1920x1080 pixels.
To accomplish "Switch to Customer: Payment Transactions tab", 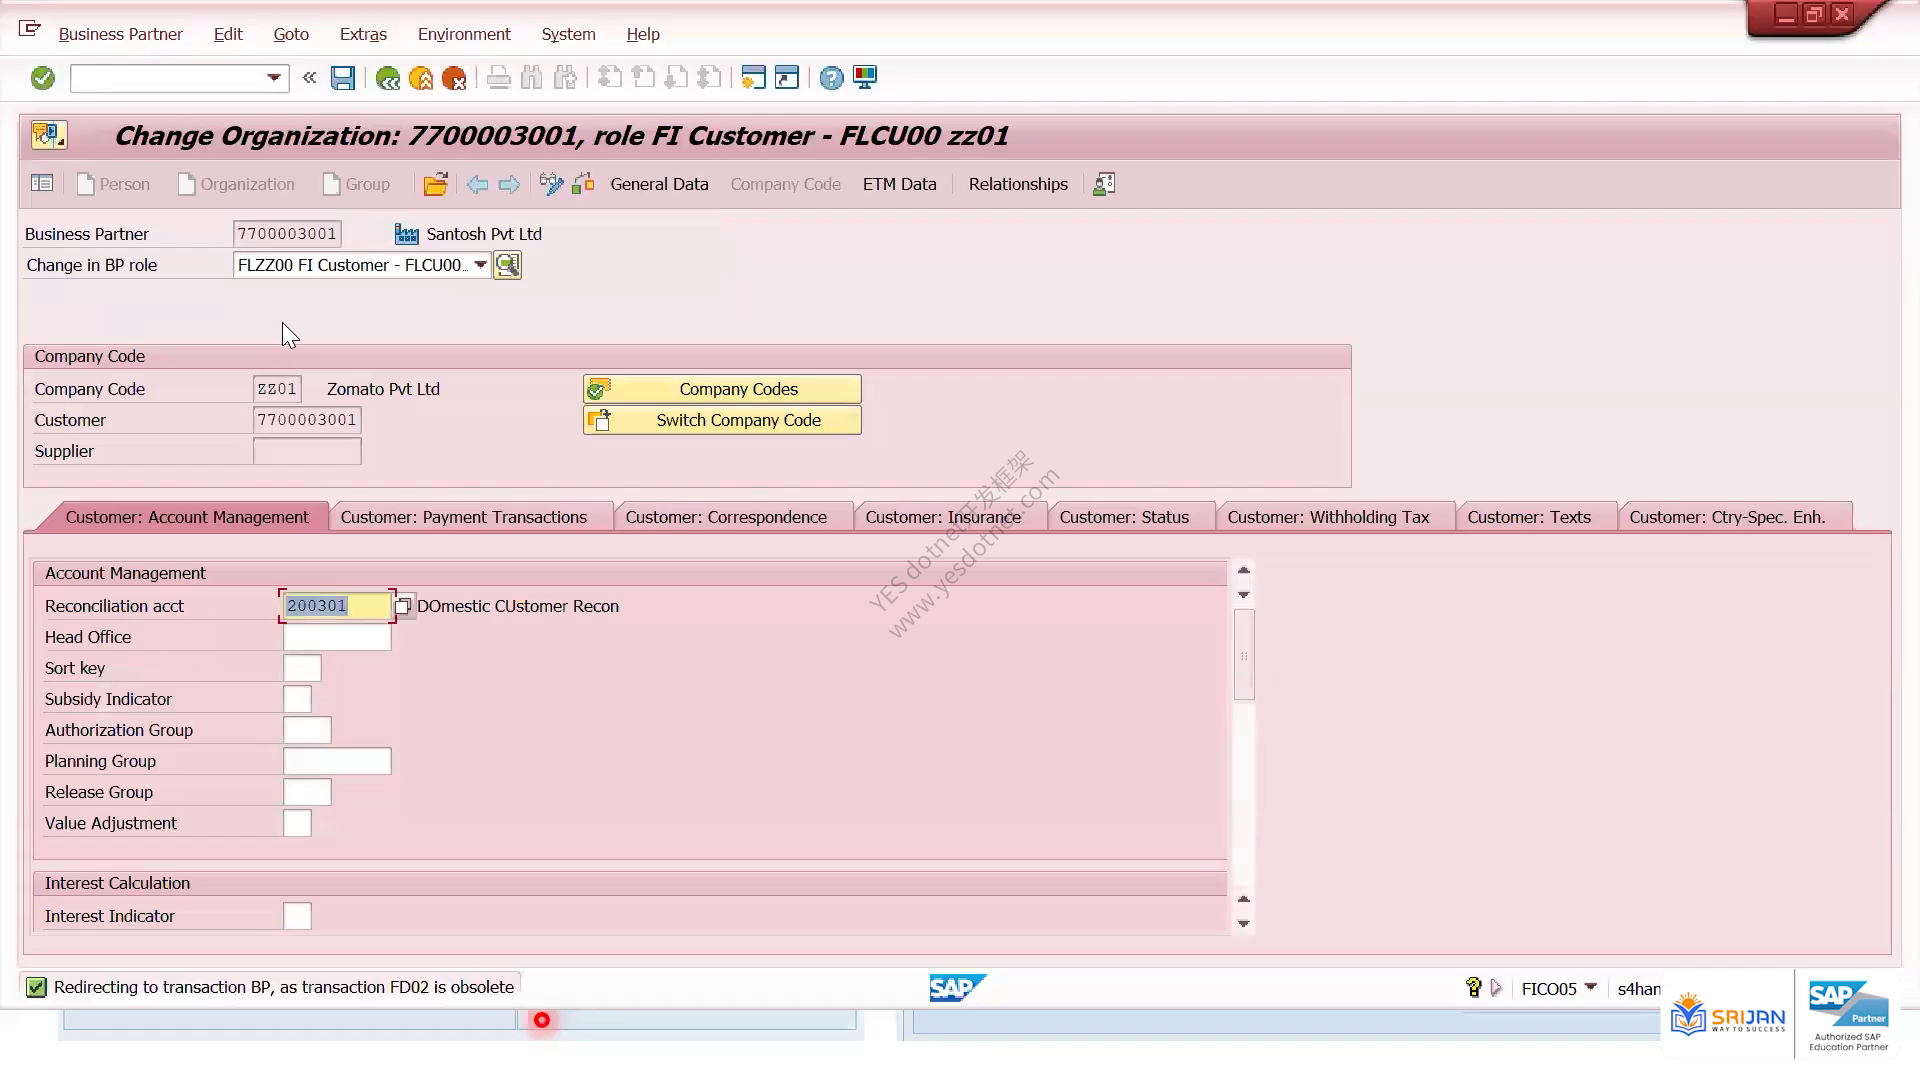I will click(x=464, y=517).
